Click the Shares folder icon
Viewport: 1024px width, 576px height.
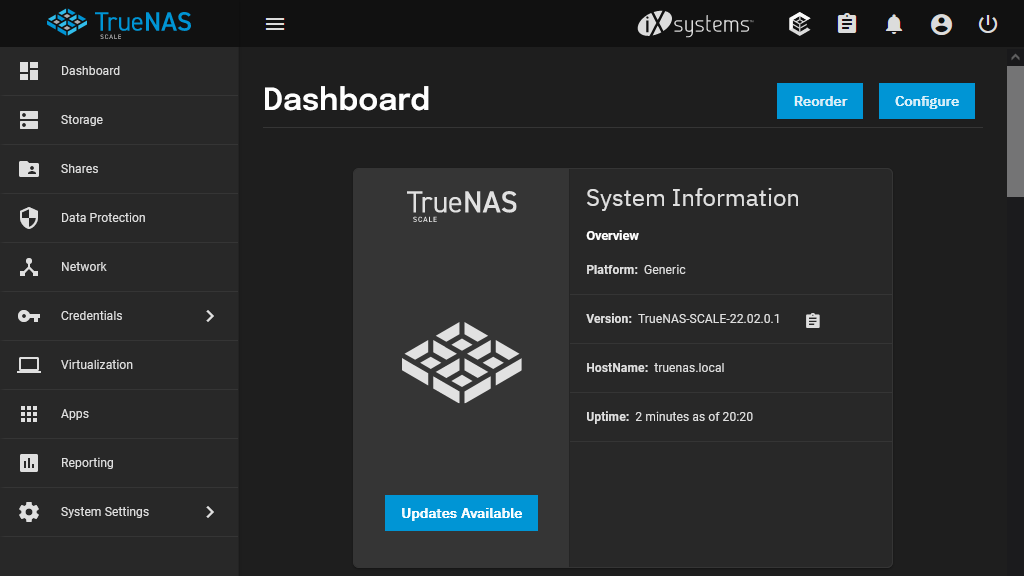click(x=29, y=168)
